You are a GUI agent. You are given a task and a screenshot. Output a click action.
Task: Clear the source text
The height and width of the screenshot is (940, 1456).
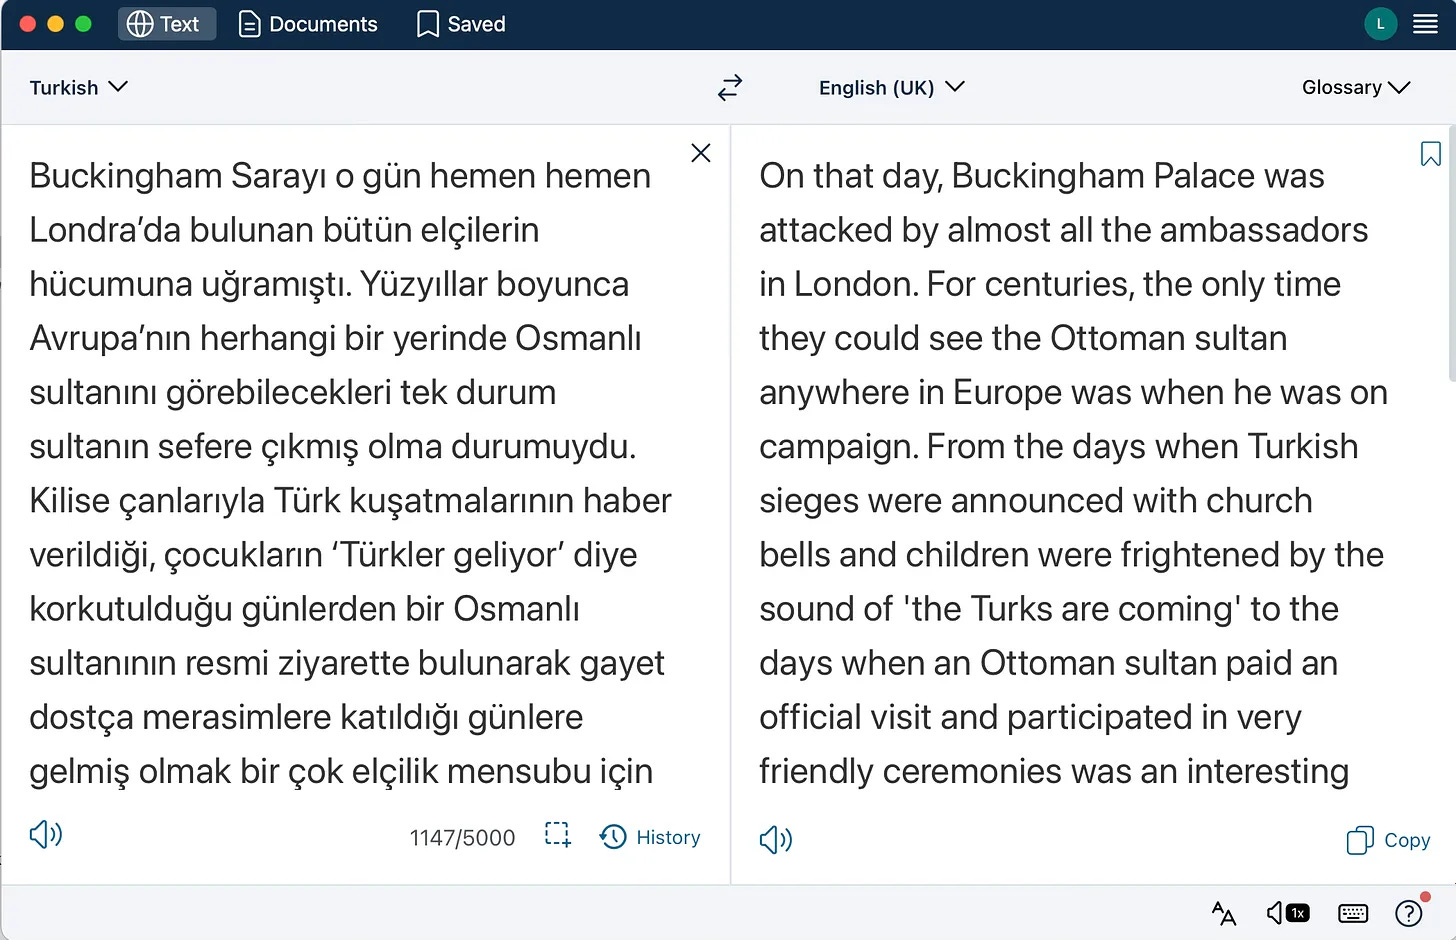(x=700, y=152)
